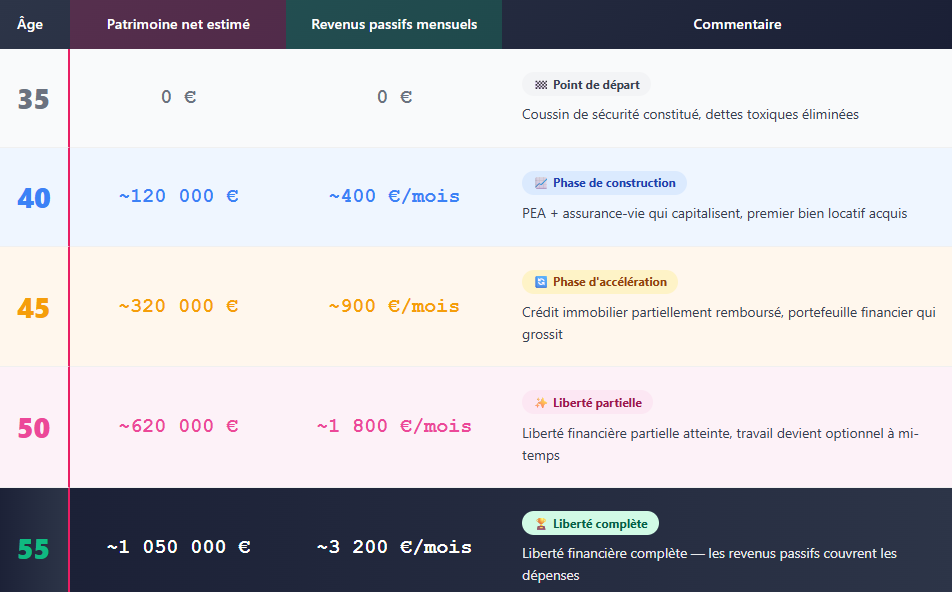
Task: Select the ~1 050 000 € value
Action: click(178, 547)
